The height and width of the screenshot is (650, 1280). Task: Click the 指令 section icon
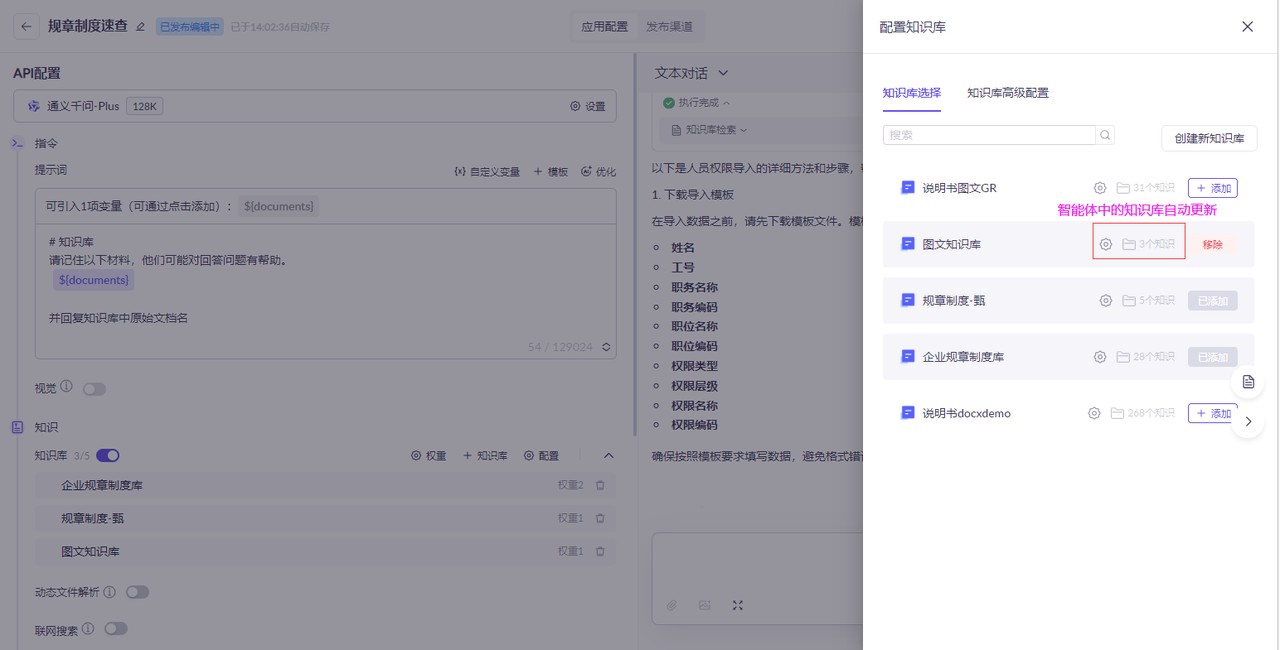pos(17,143)
